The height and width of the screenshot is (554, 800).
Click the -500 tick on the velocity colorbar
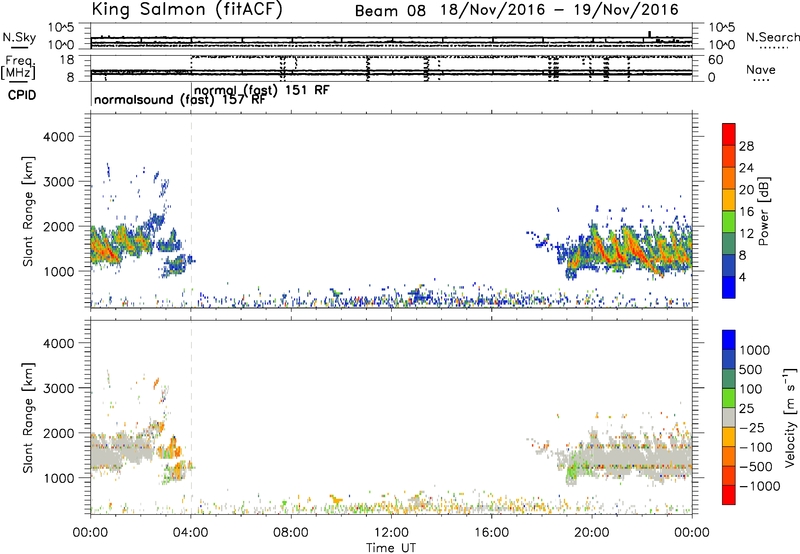pyautogui.click(x=756, y=467)
